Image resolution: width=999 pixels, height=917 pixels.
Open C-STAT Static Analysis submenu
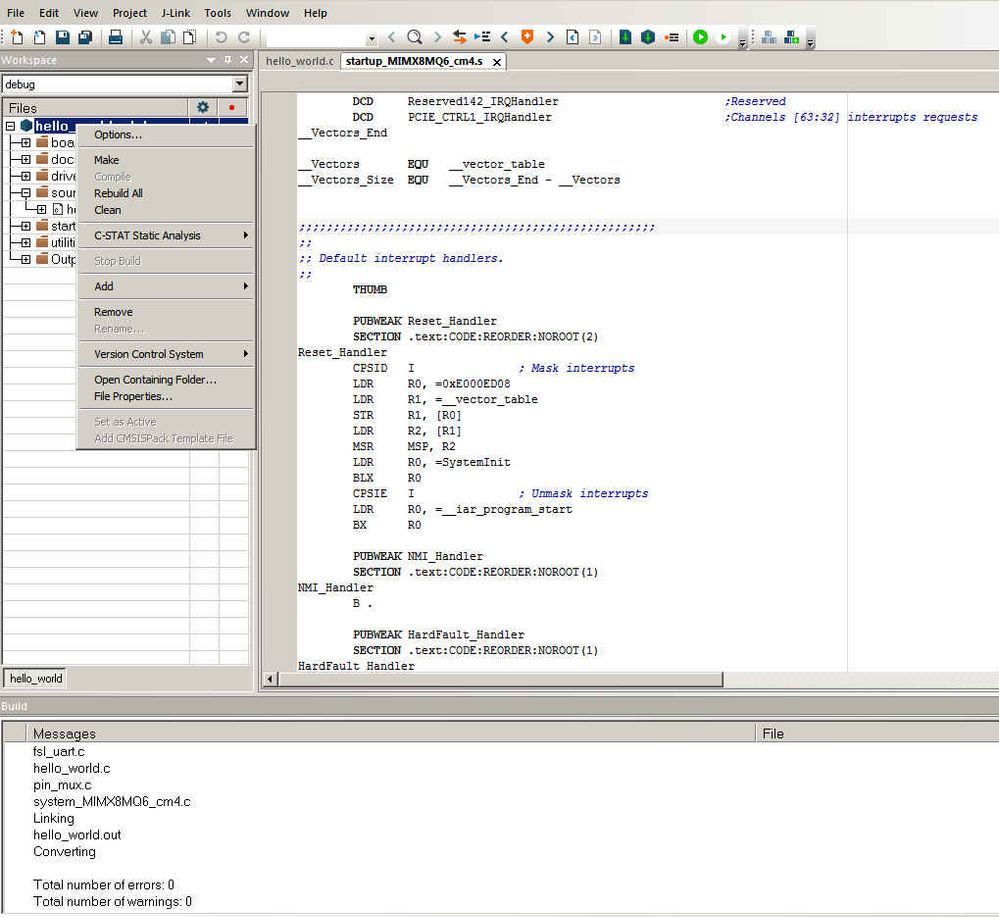click(166, 236)
